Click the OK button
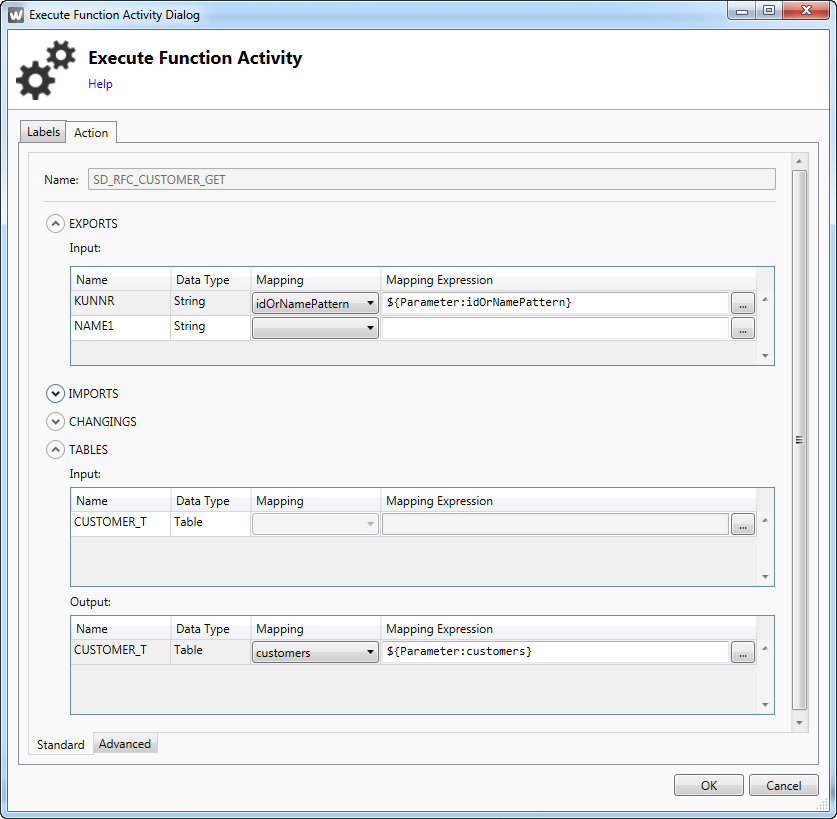The height and width of the screenshot is (819, 837). click(708, 785)
